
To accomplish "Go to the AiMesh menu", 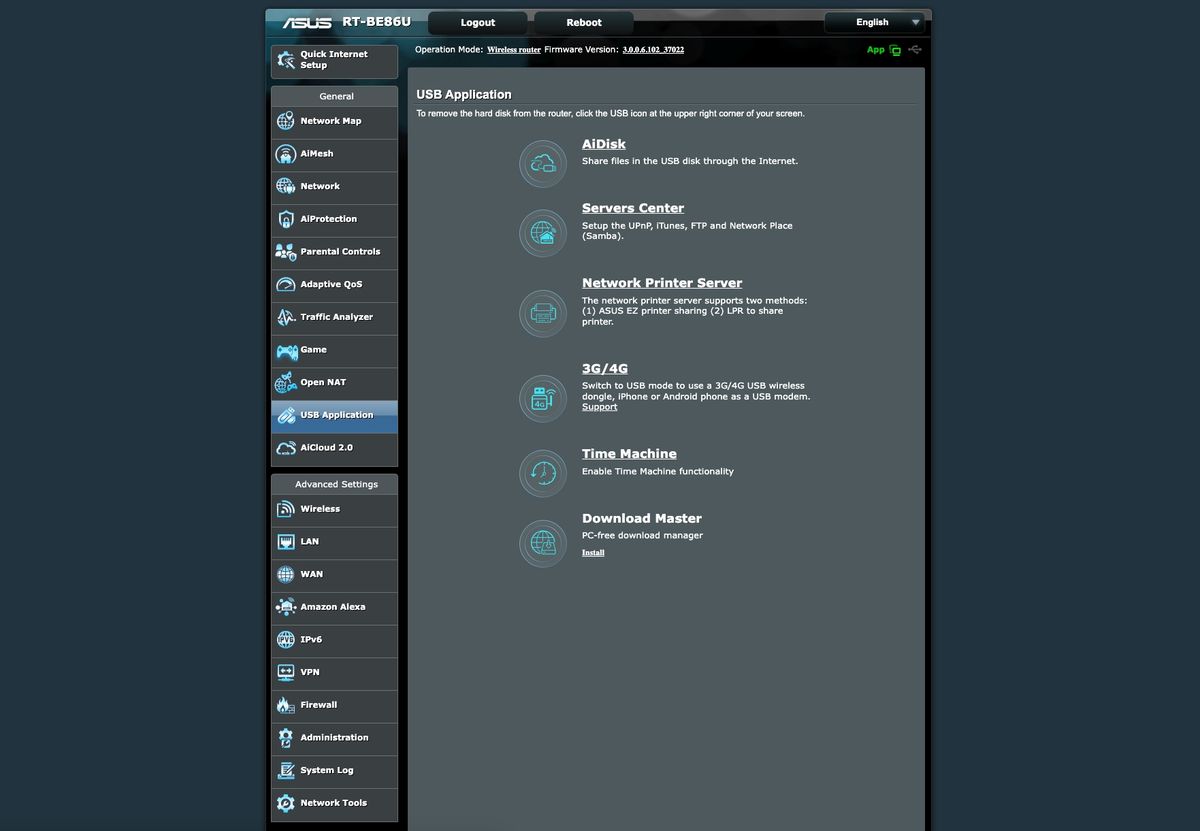I will [x=334, y=154].
